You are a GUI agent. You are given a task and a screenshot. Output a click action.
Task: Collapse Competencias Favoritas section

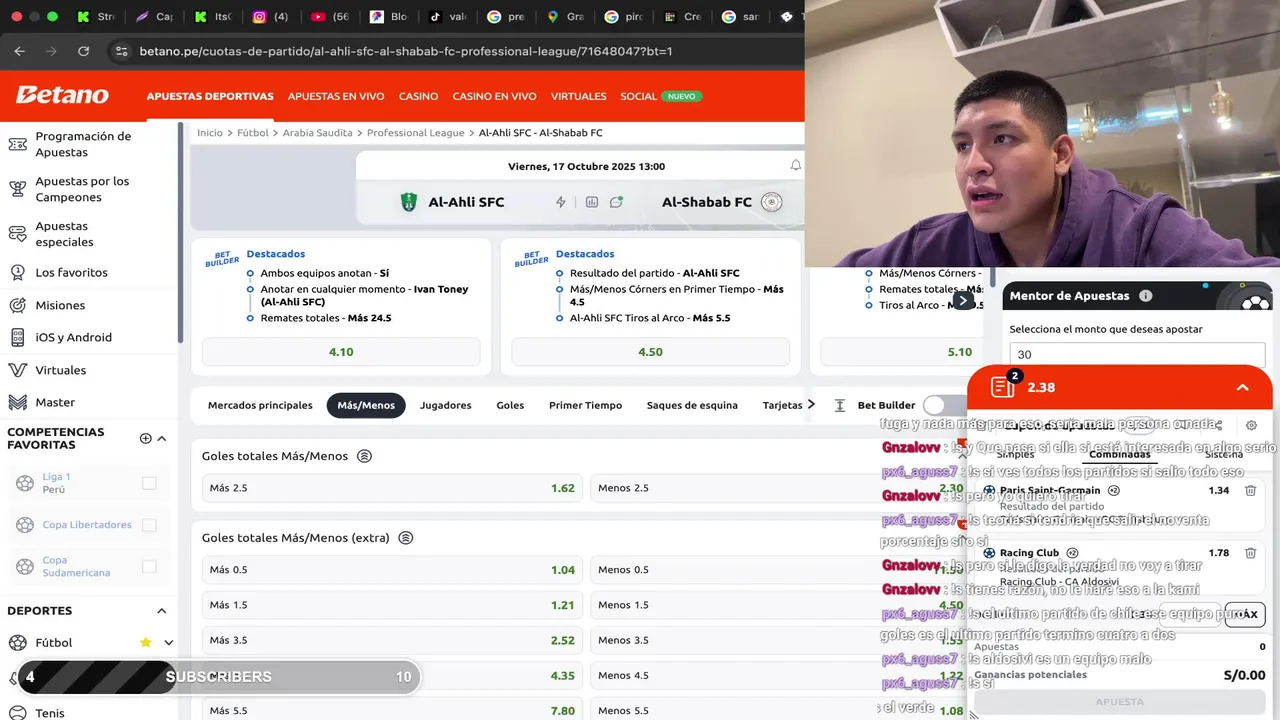coord(162,438)
